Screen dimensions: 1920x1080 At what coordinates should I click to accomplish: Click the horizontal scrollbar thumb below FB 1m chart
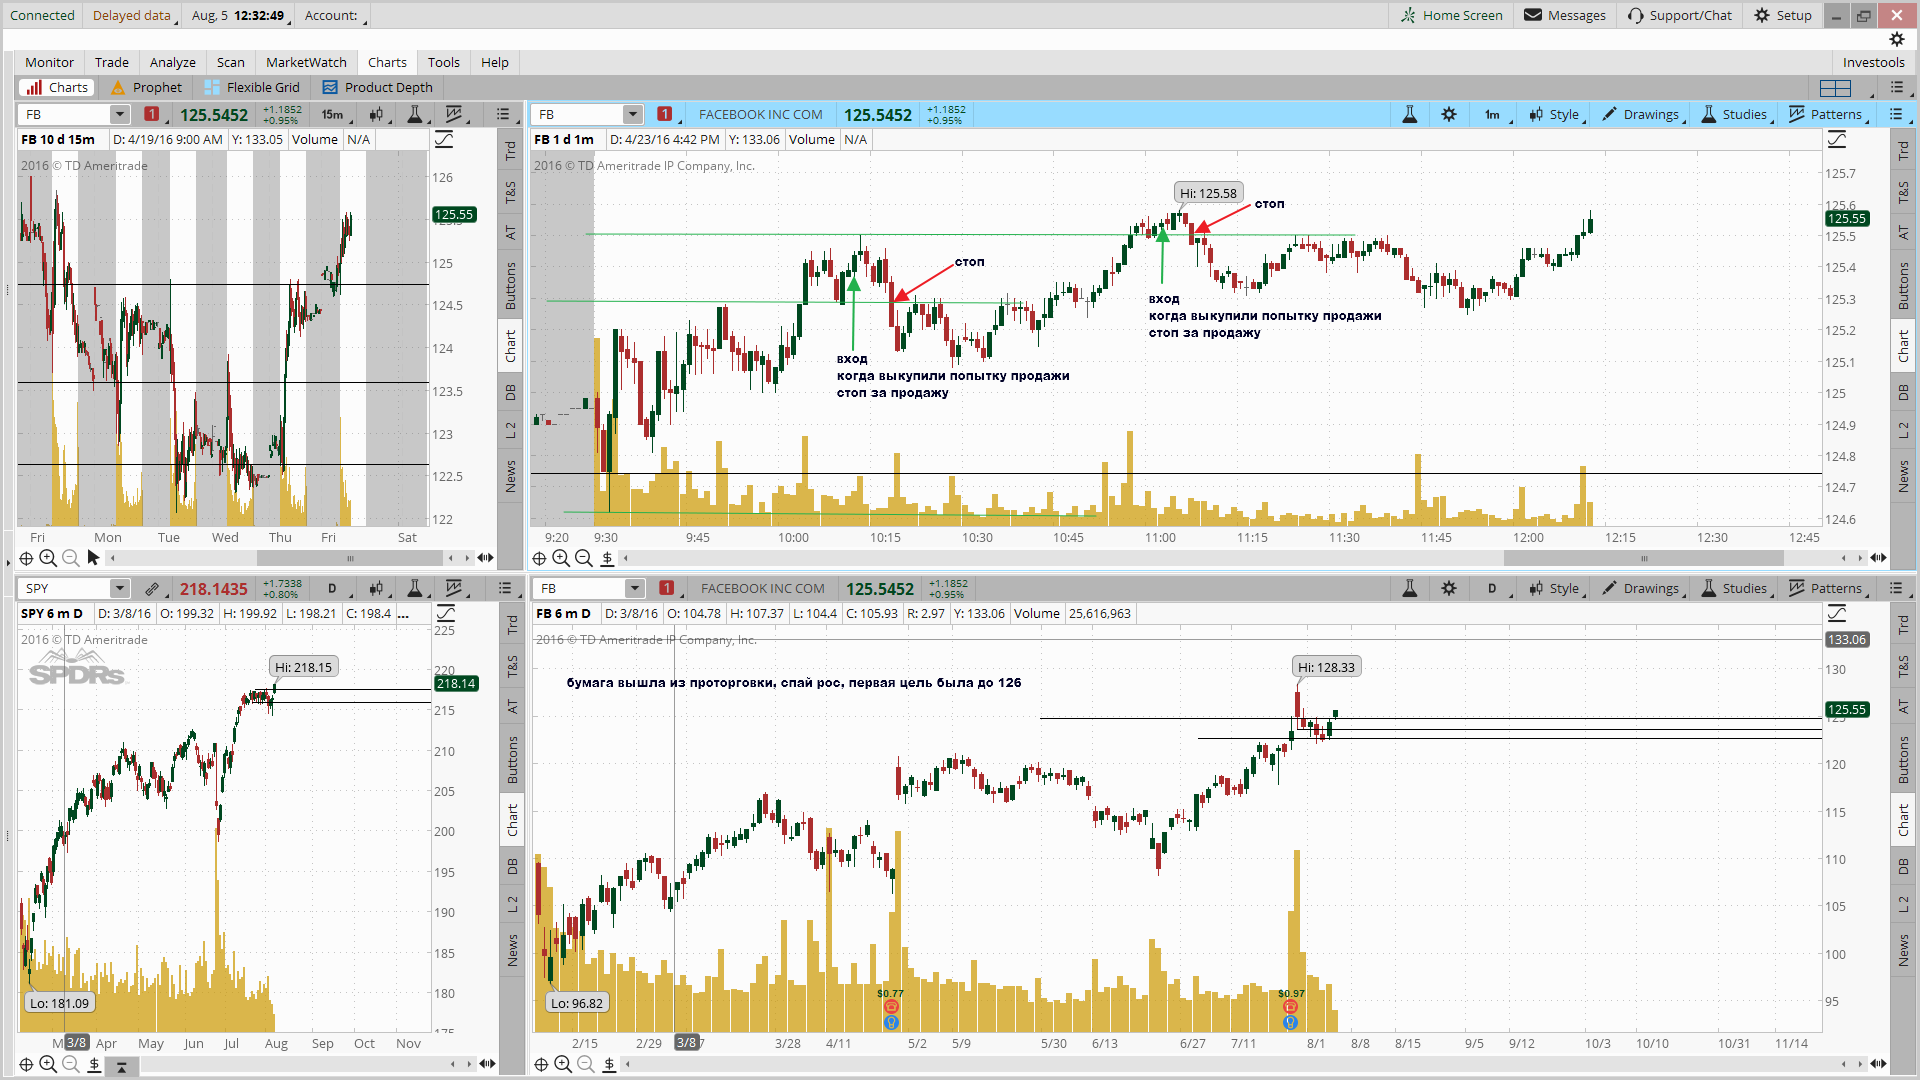[1644, 558]
